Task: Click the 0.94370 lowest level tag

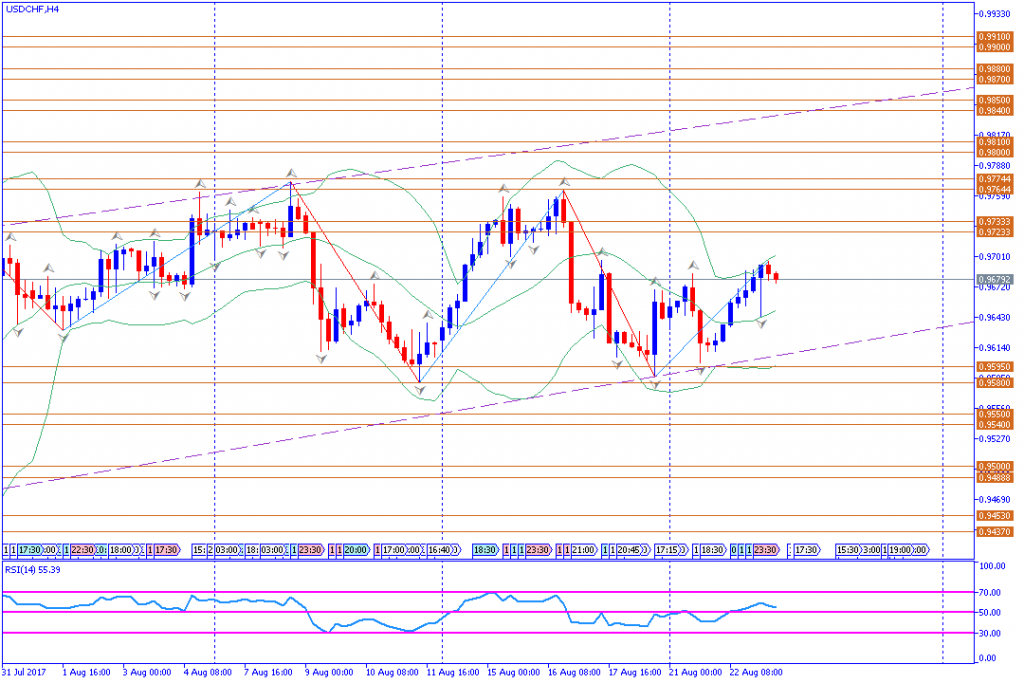Action: 992,531
